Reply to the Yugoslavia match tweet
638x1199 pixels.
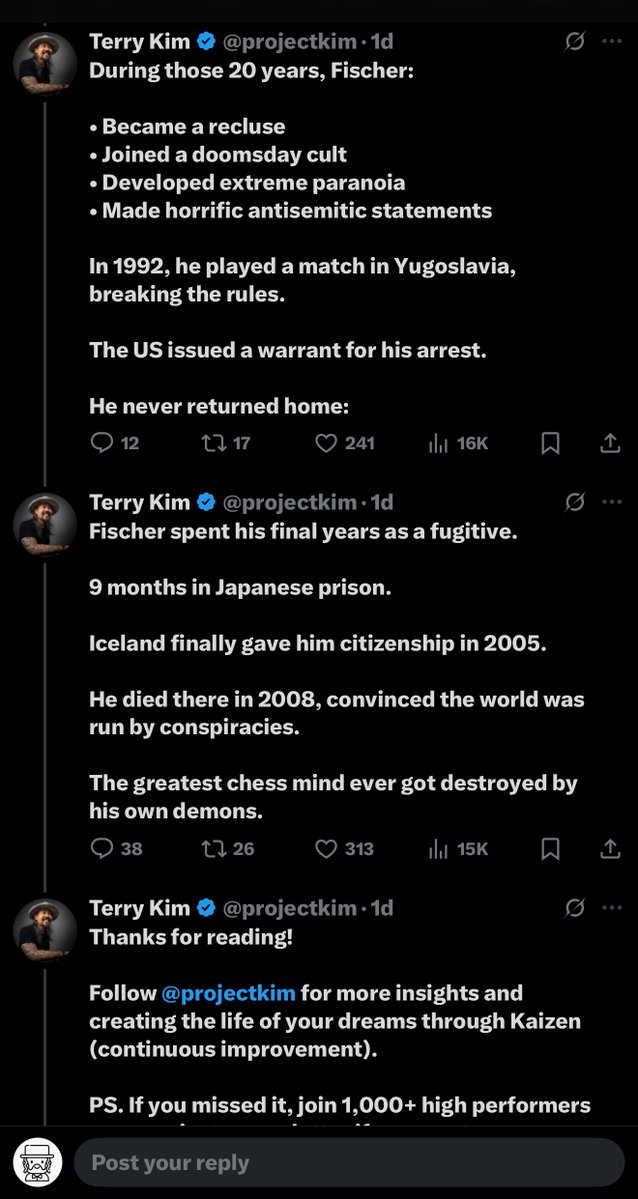(x=103, y=443)
